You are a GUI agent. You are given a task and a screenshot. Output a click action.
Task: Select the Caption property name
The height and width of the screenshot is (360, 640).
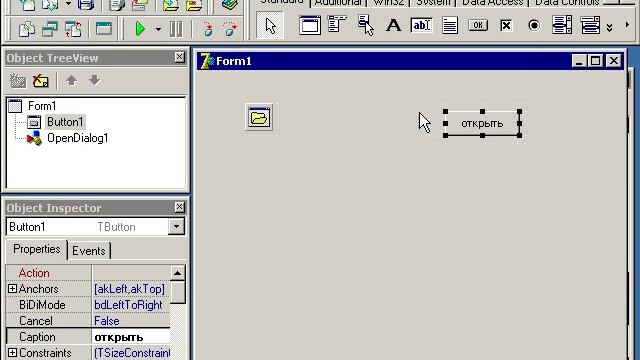point(37,337)
